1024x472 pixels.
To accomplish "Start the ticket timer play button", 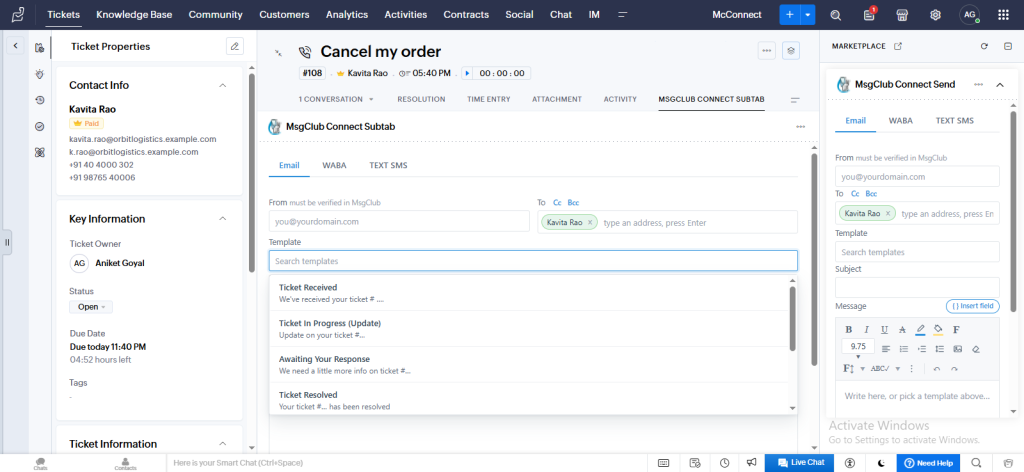I will click(467, 73).
